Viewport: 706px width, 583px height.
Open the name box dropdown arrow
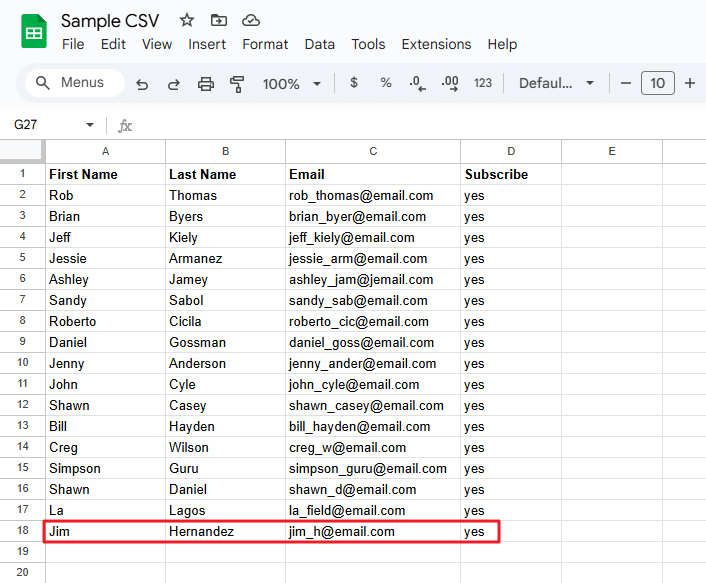(x=90, y=126)
